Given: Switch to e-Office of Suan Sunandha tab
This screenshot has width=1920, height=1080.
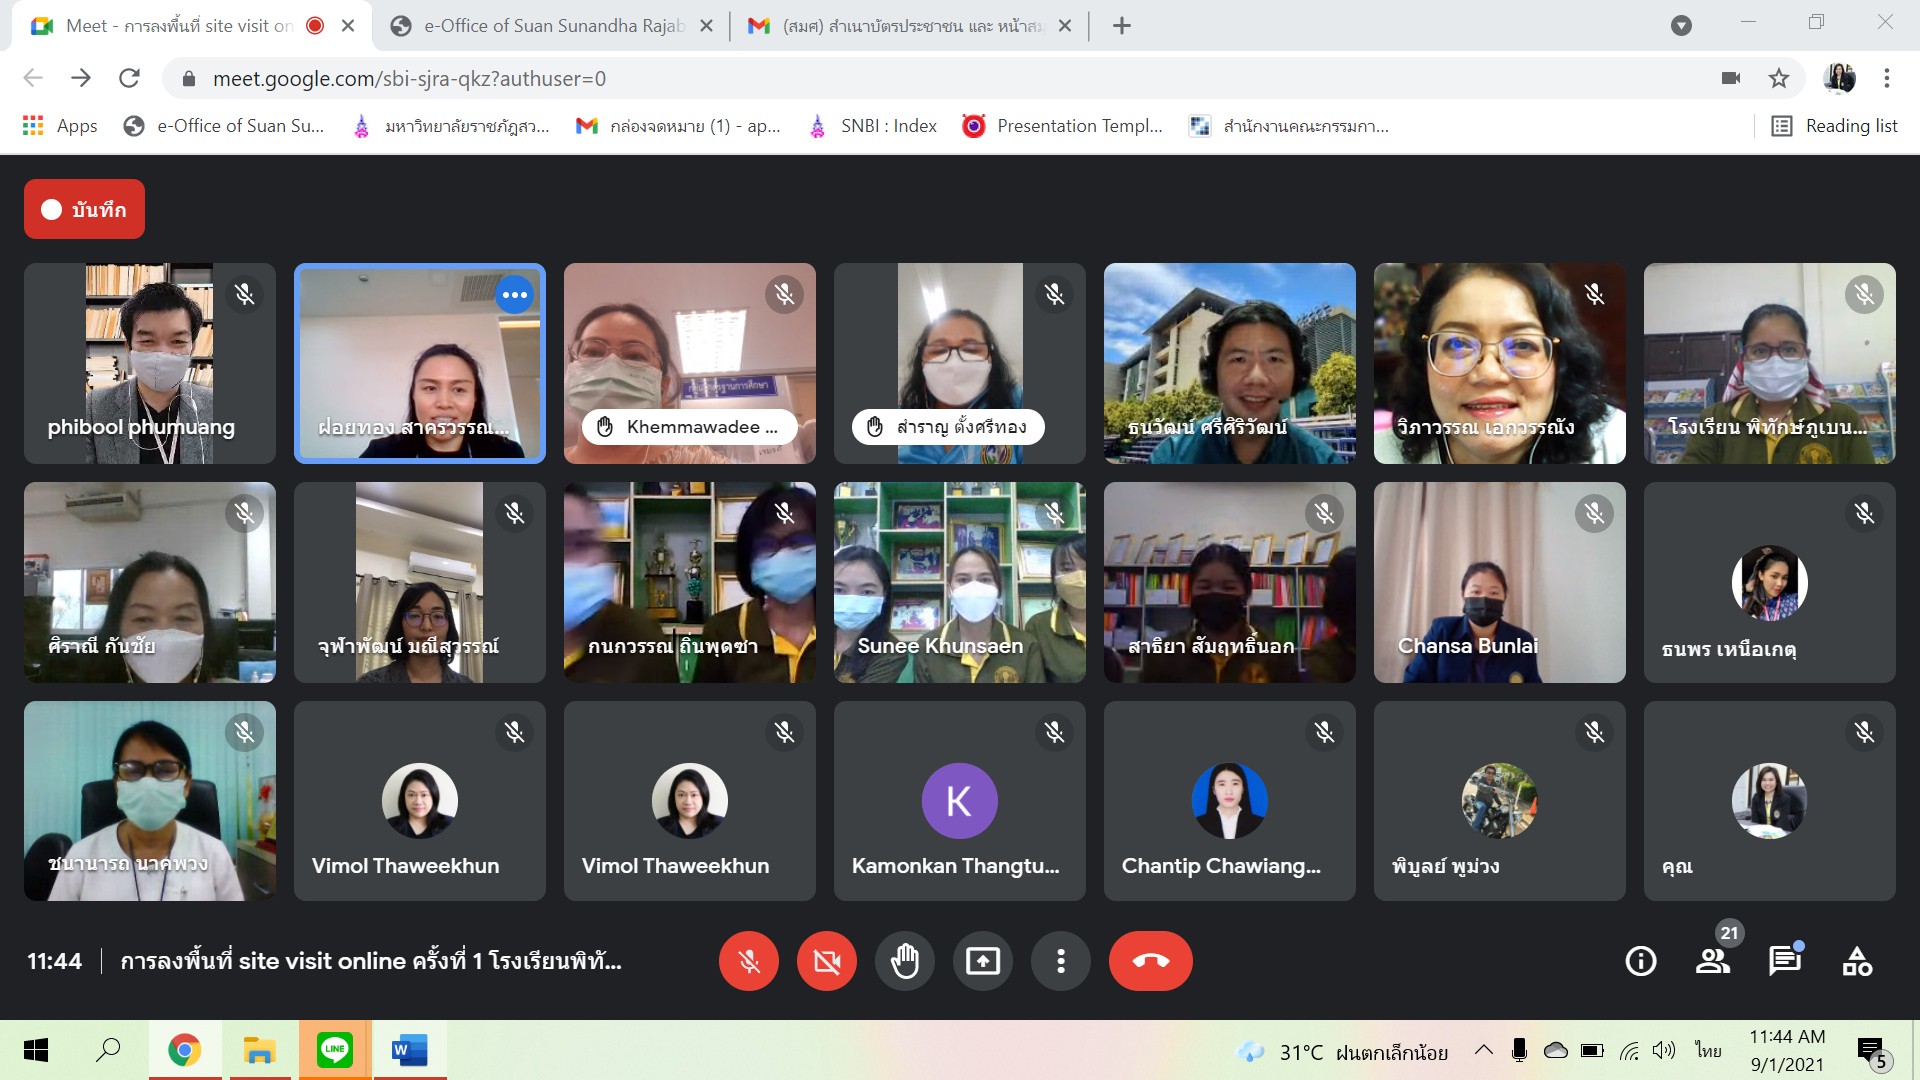Looking at the screenshot, I should [551, 26].
